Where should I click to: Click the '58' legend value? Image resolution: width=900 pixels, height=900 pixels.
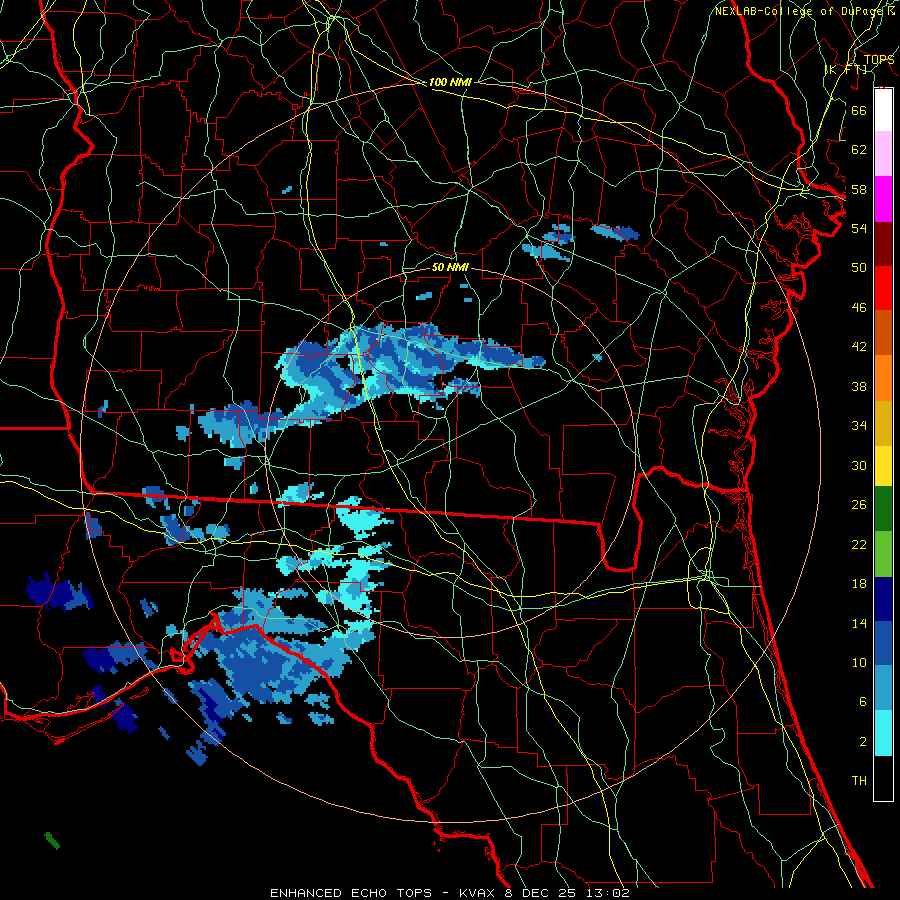(859, 189)
